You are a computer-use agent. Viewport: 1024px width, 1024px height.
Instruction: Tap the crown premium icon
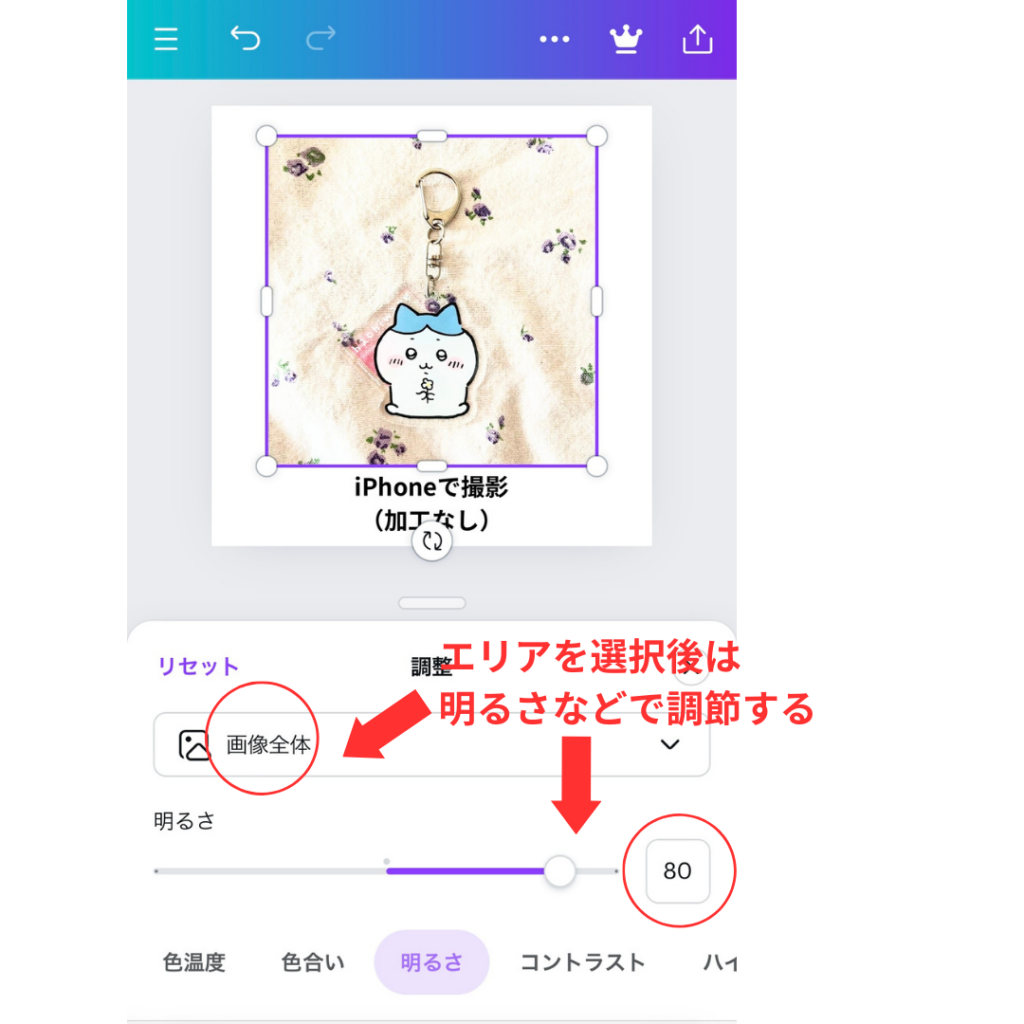pyautogui.click(x=626, y=39)
